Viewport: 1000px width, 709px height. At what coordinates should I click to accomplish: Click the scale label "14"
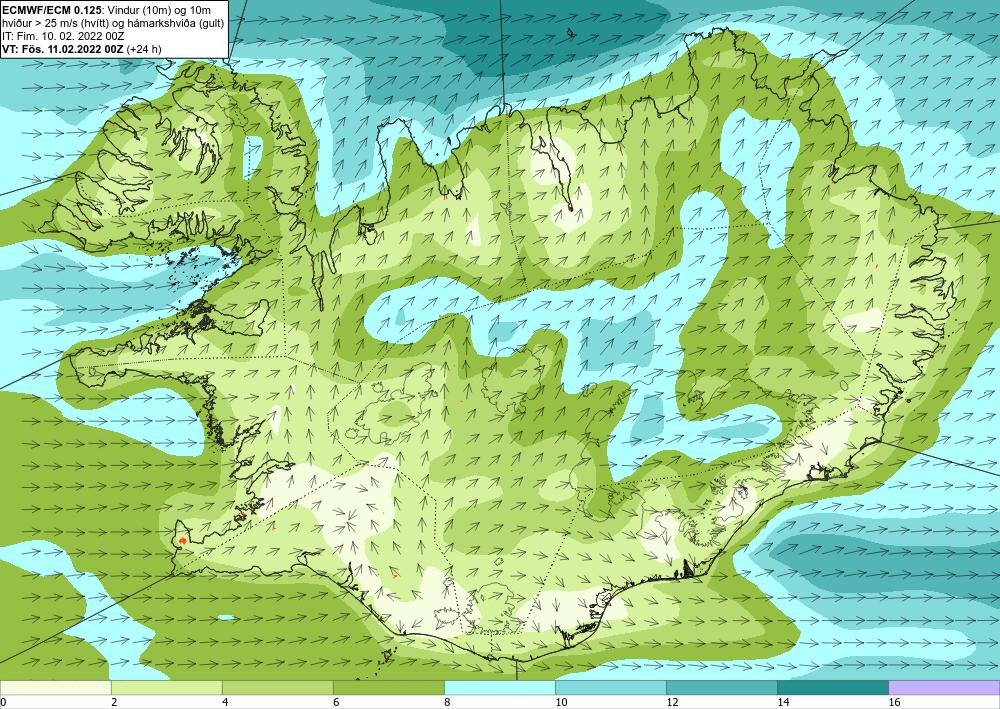pos(783,702)
